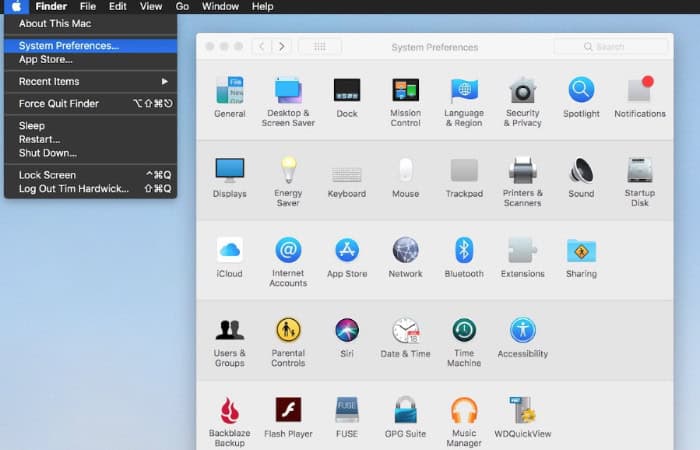Screen dimensions: 700x450
Task: Choose Restart… from Apple menu
Action: pos(91,139)
